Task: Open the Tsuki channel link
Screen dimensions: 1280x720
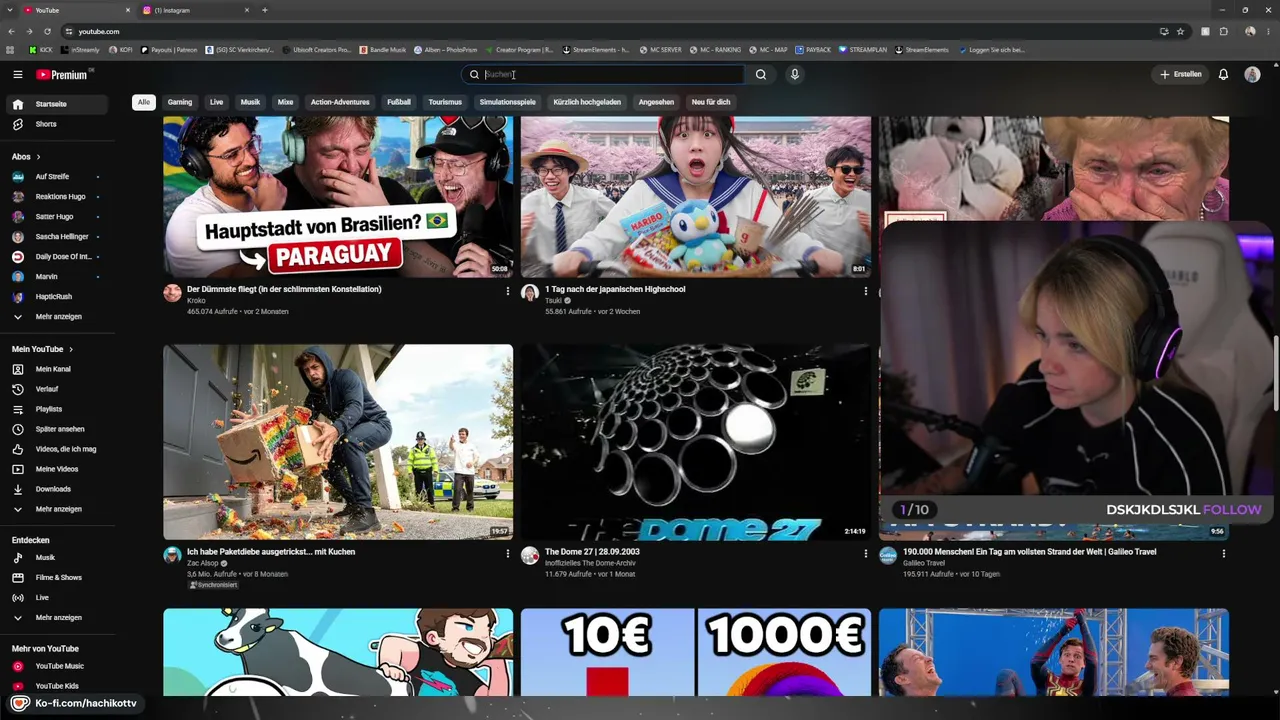Action: 553,301
